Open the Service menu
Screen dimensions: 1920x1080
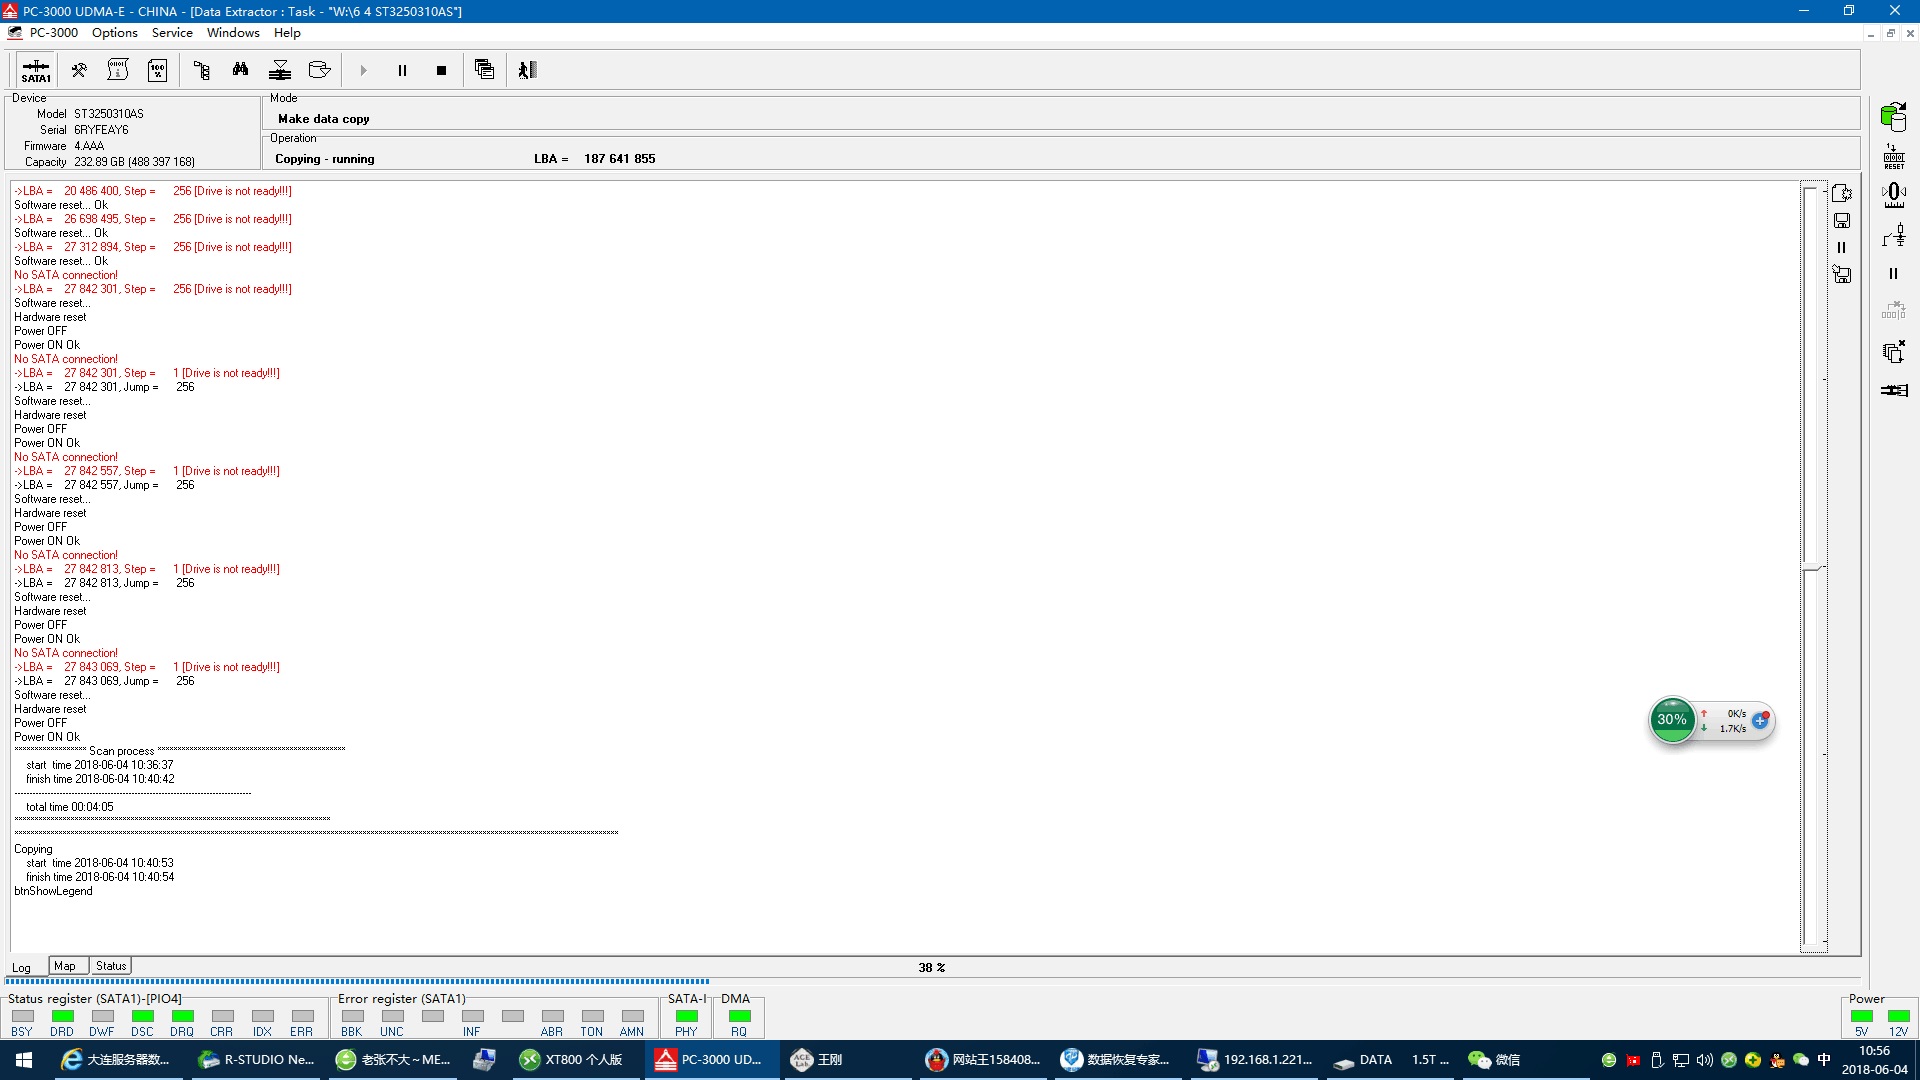coord(172,33)
